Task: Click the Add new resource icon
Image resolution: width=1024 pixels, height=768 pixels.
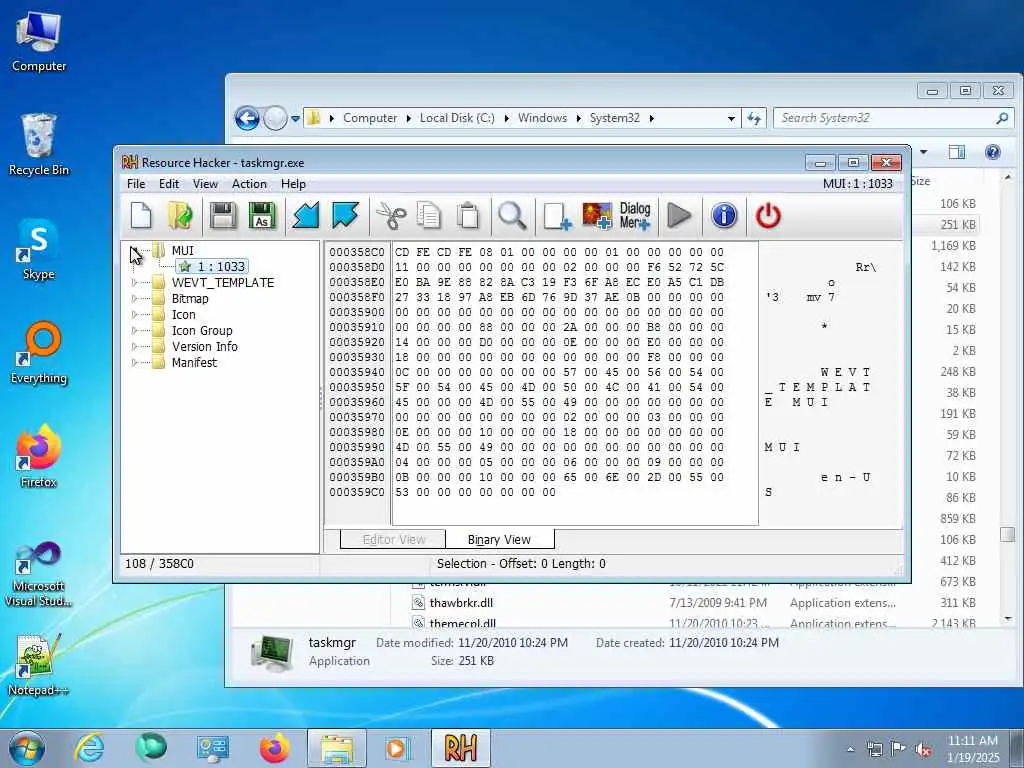Action: [x=557, y=216]
